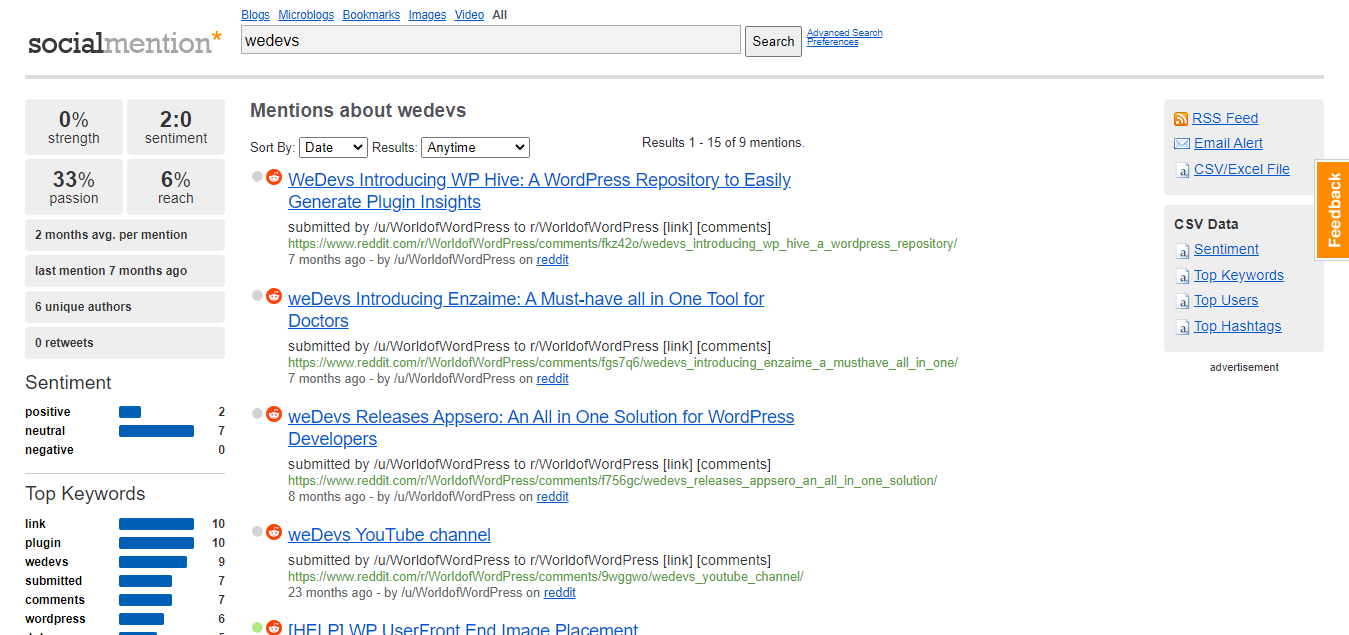Click the search box containing wedevs
The image size is (1349, 635).
click(x=491, y=41)
